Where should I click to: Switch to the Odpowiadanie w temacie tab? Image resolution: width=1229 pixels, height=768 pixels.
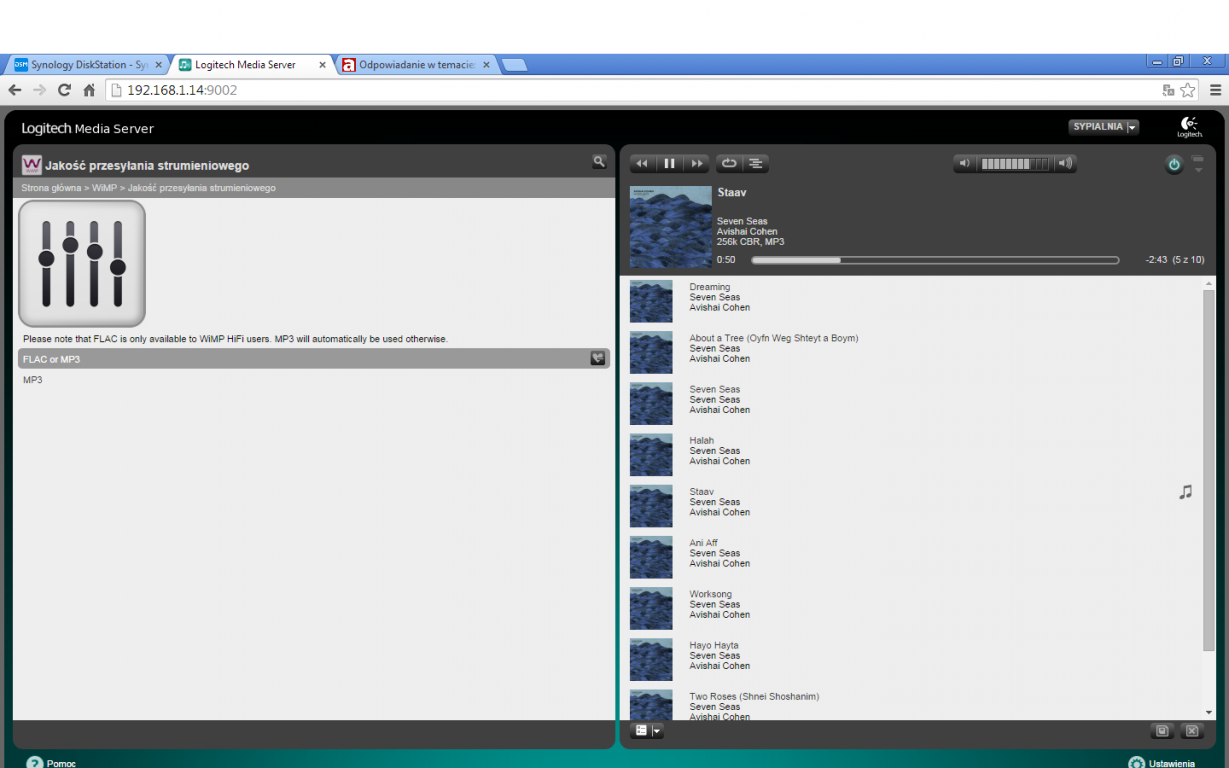point(416,65)
